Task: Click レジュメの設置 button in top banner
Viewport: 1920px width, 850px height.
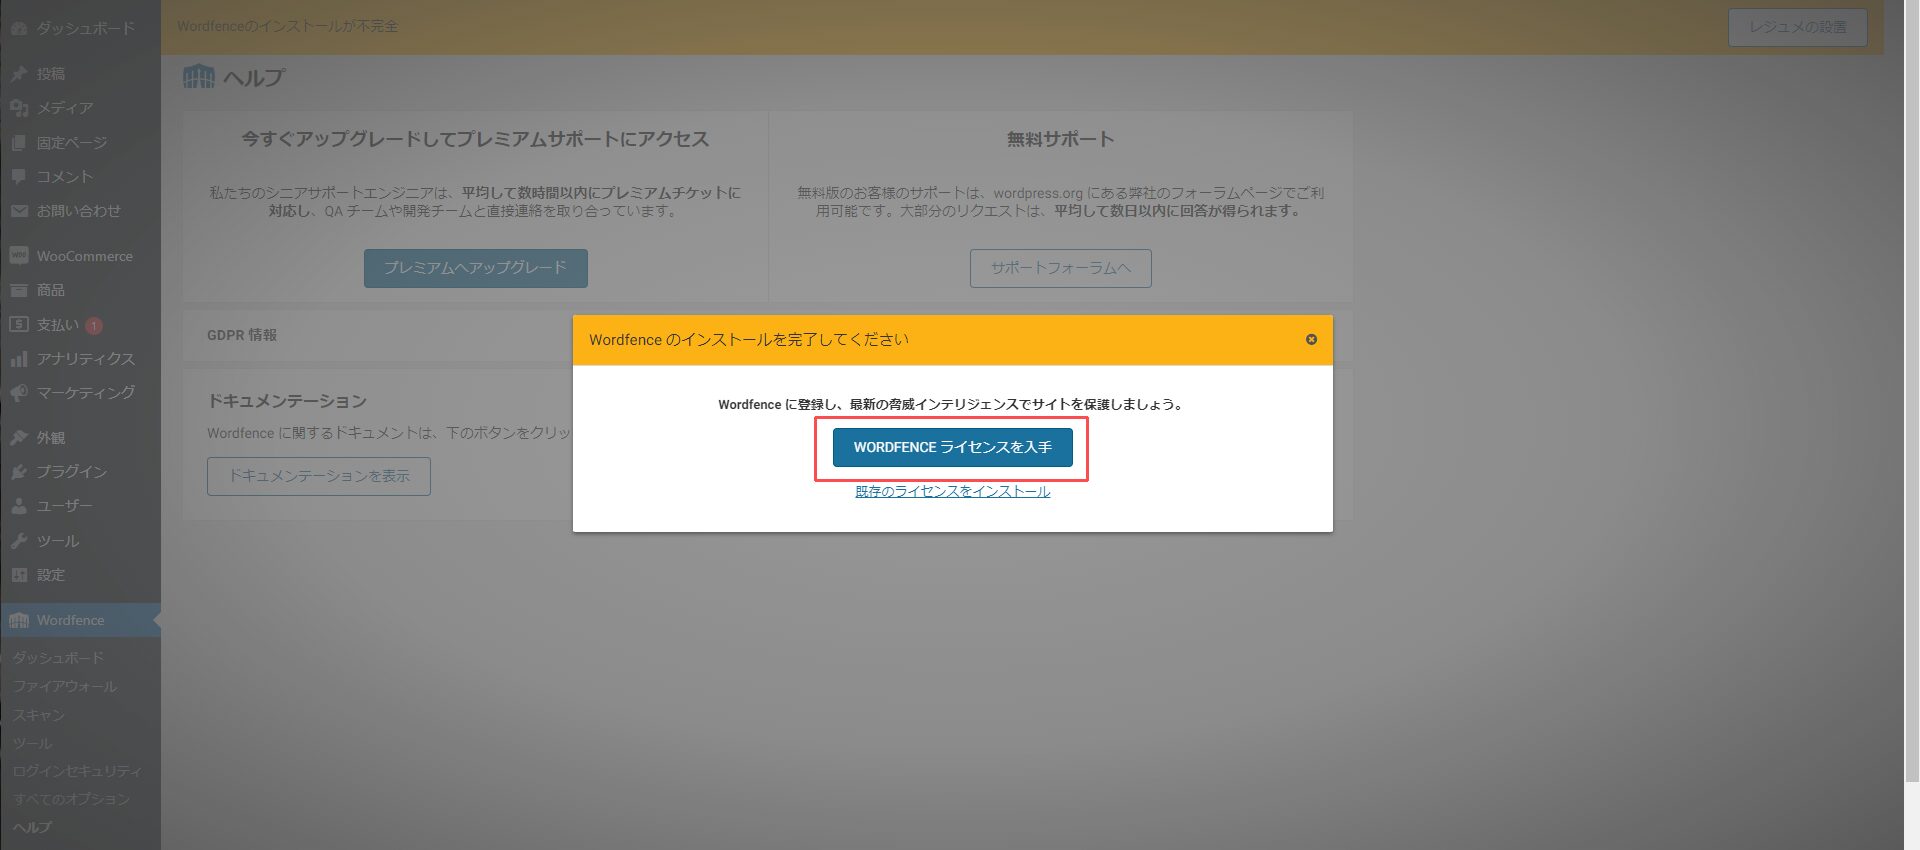Action: (1797, 27)
